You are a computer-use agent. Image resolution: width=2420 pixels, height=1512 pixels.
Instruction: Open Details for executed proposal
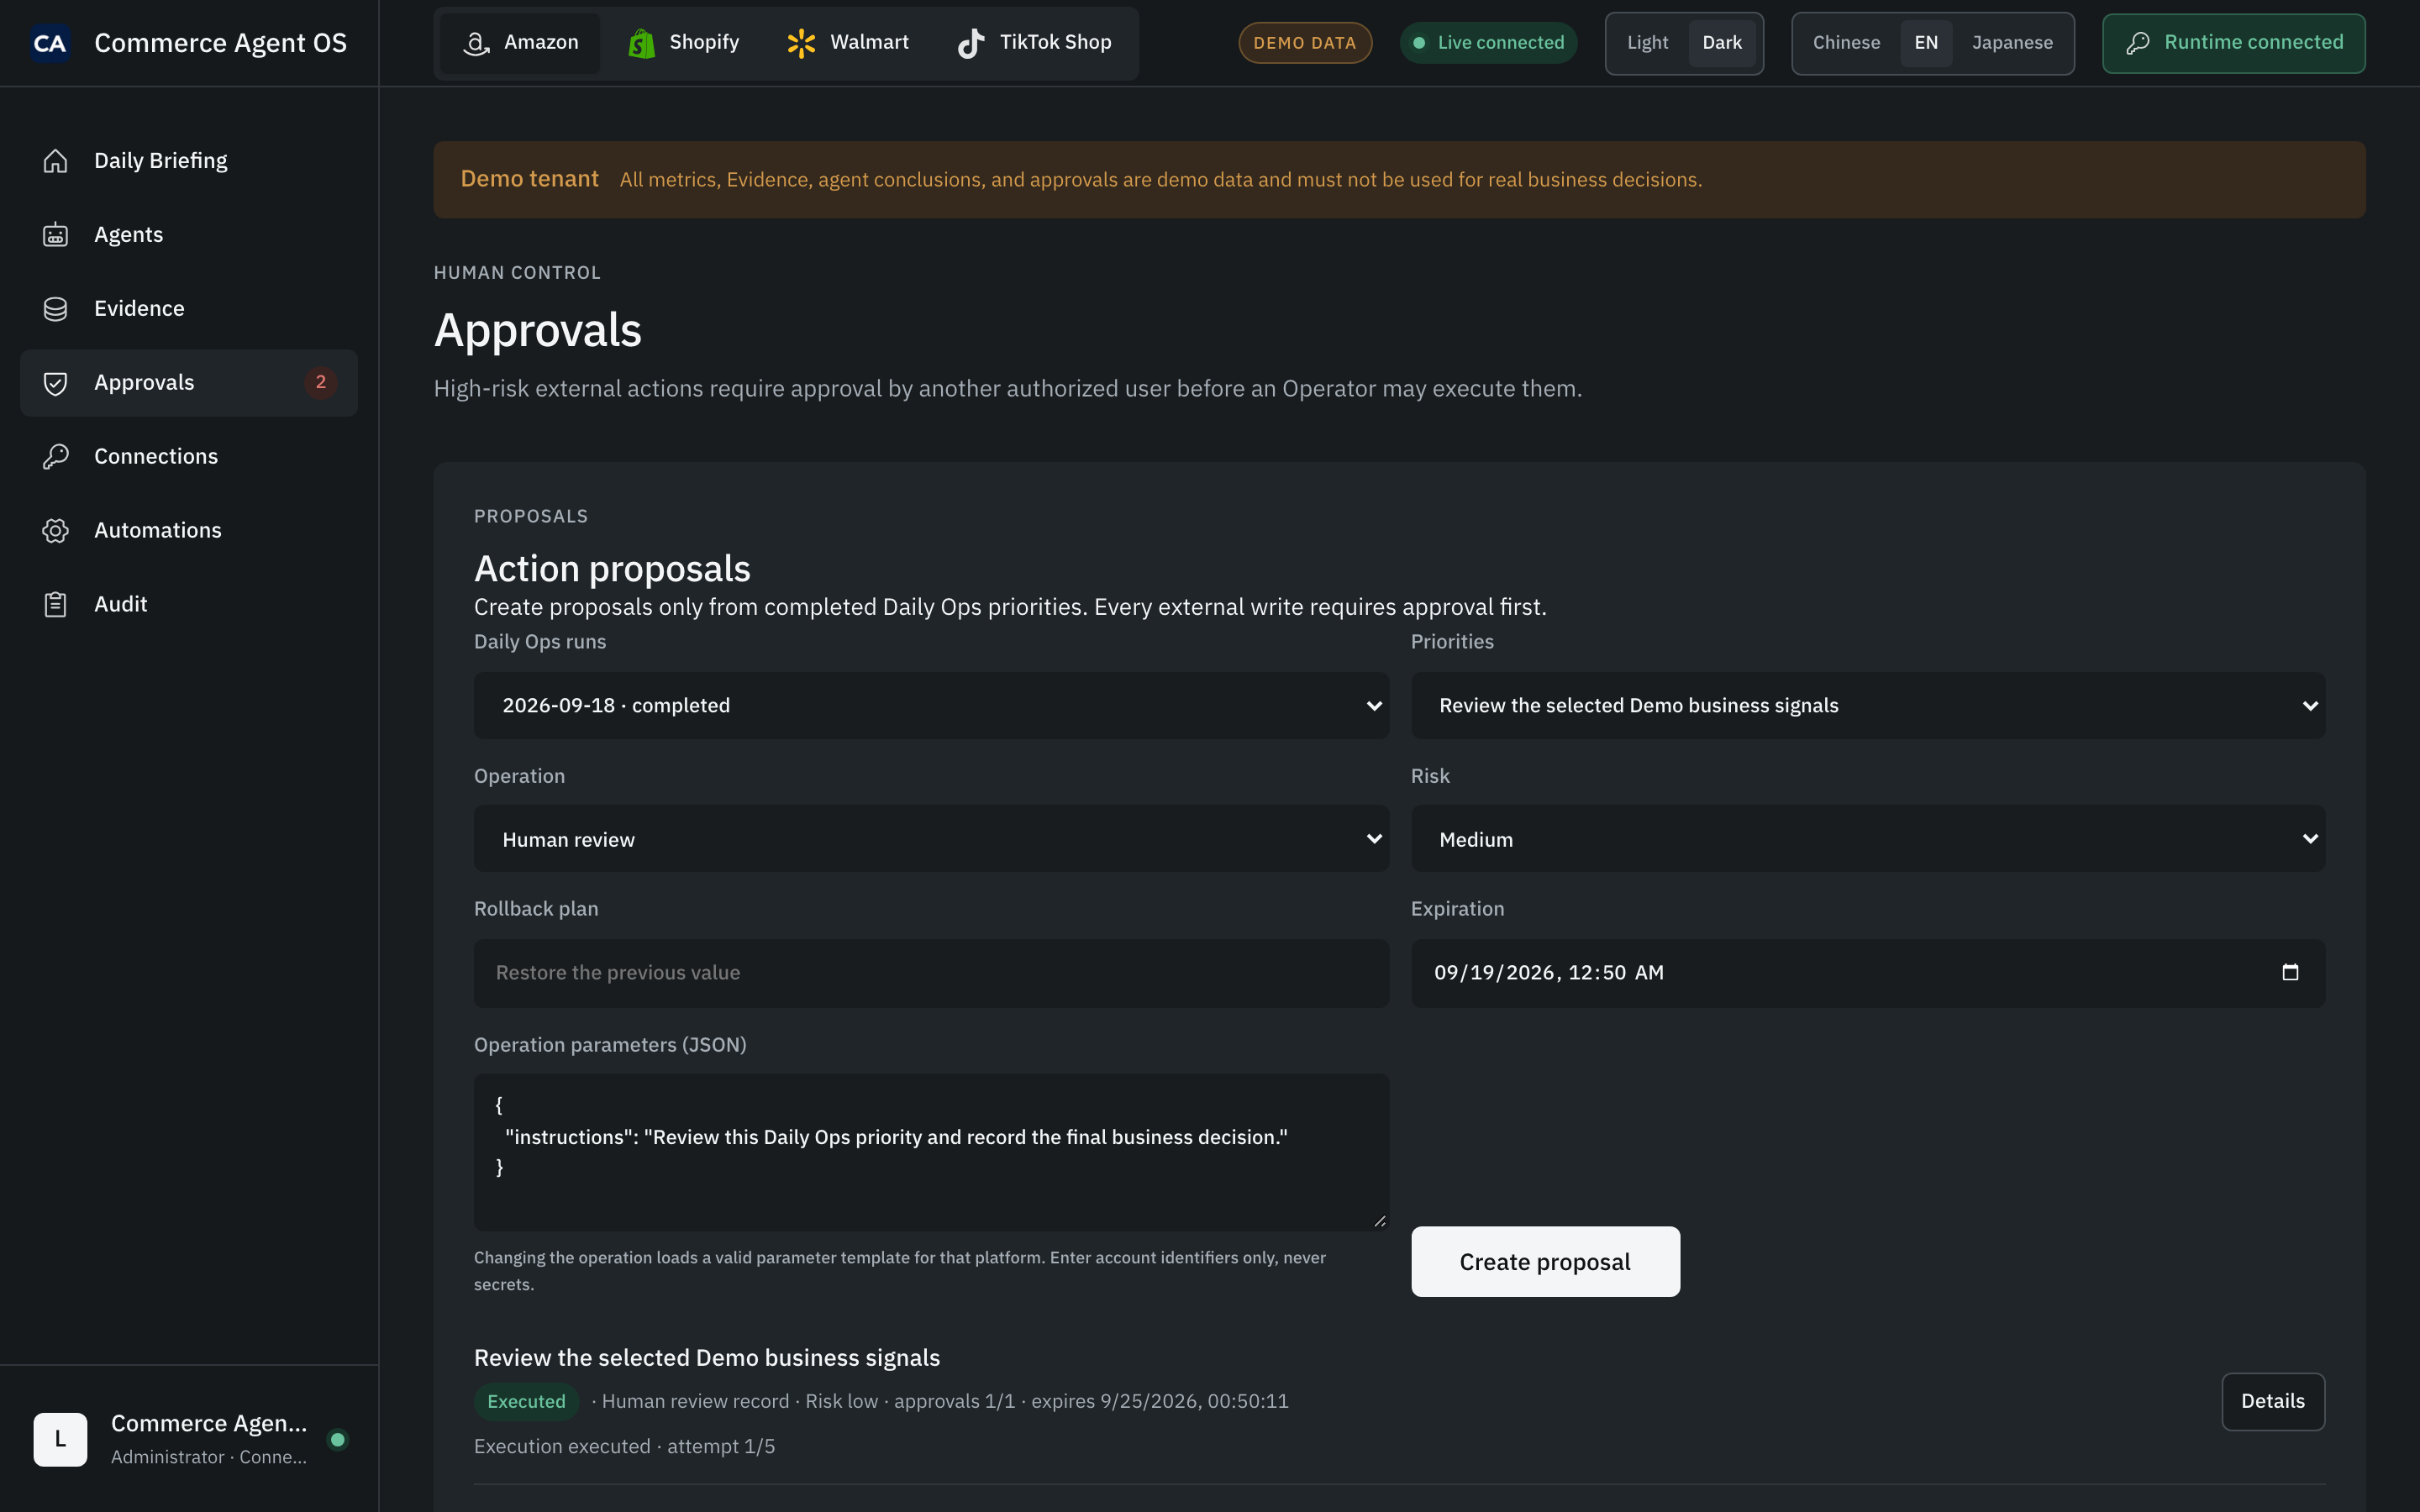coord(2273,1402)
